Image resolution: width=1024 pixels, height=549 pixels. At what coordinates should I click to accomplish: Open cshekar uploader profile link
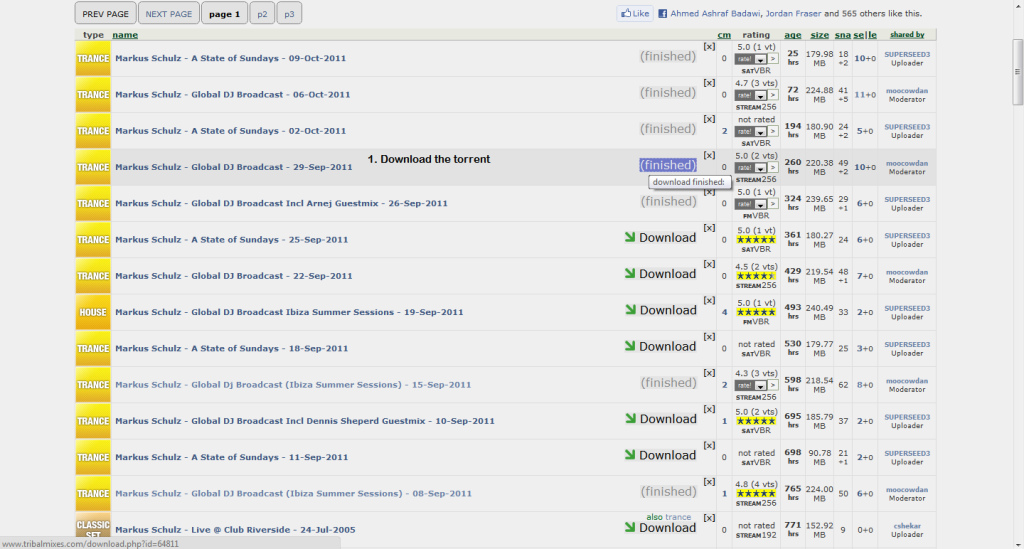pos(907,525)
